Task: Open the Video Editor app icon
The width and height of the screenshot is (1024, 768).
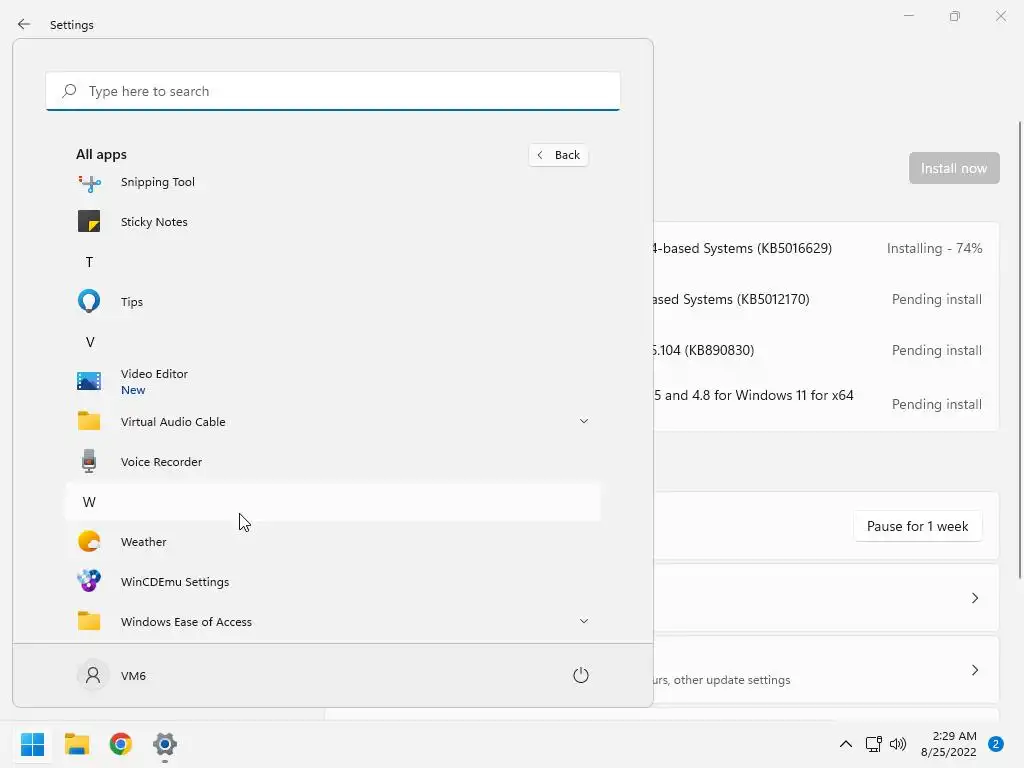Action: point(89,381)
